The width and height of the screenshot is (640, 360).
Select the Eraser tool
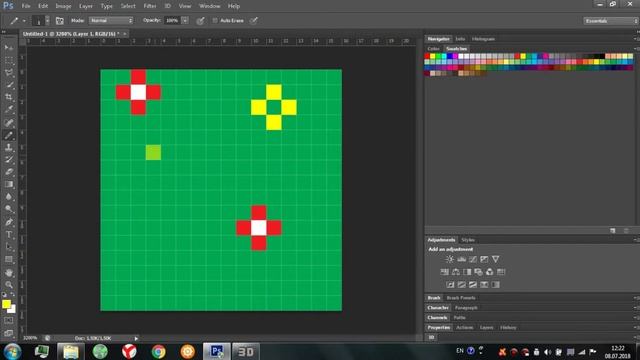[x=9, y=172]
